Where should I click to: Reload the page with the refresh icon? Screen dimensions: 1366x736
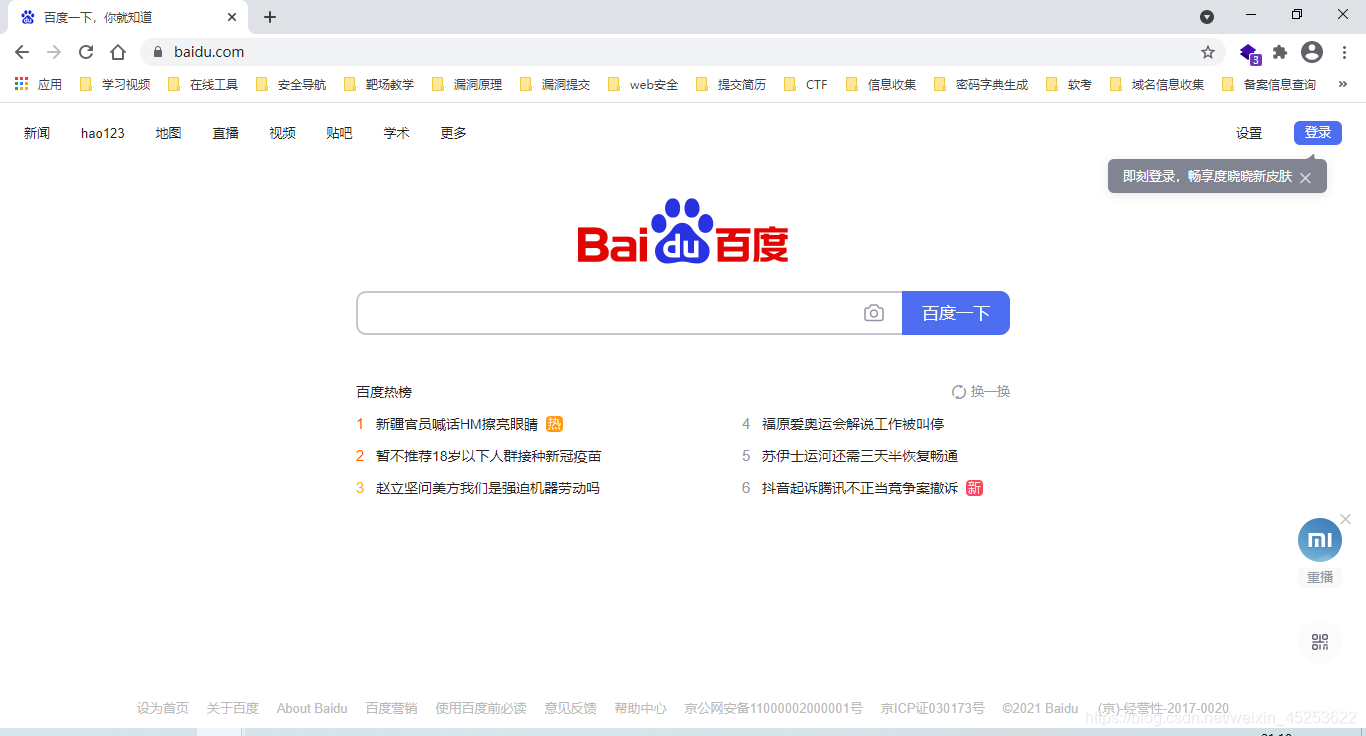point(85,52)
